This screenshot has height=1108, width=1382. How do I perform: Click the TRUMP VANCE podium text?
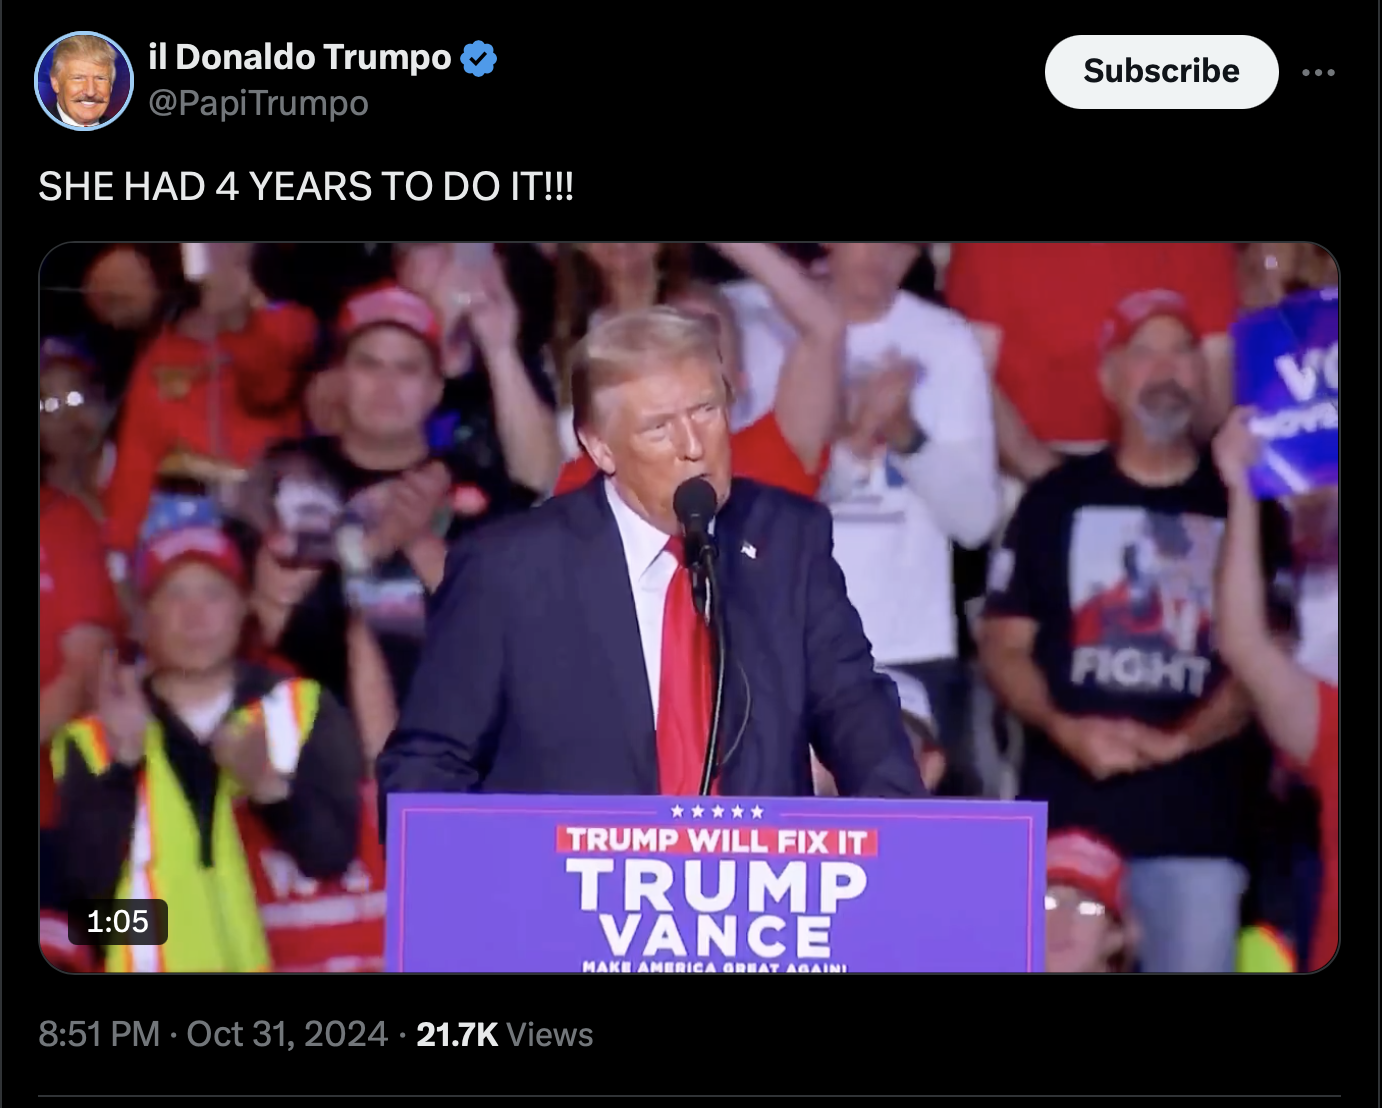716,908
